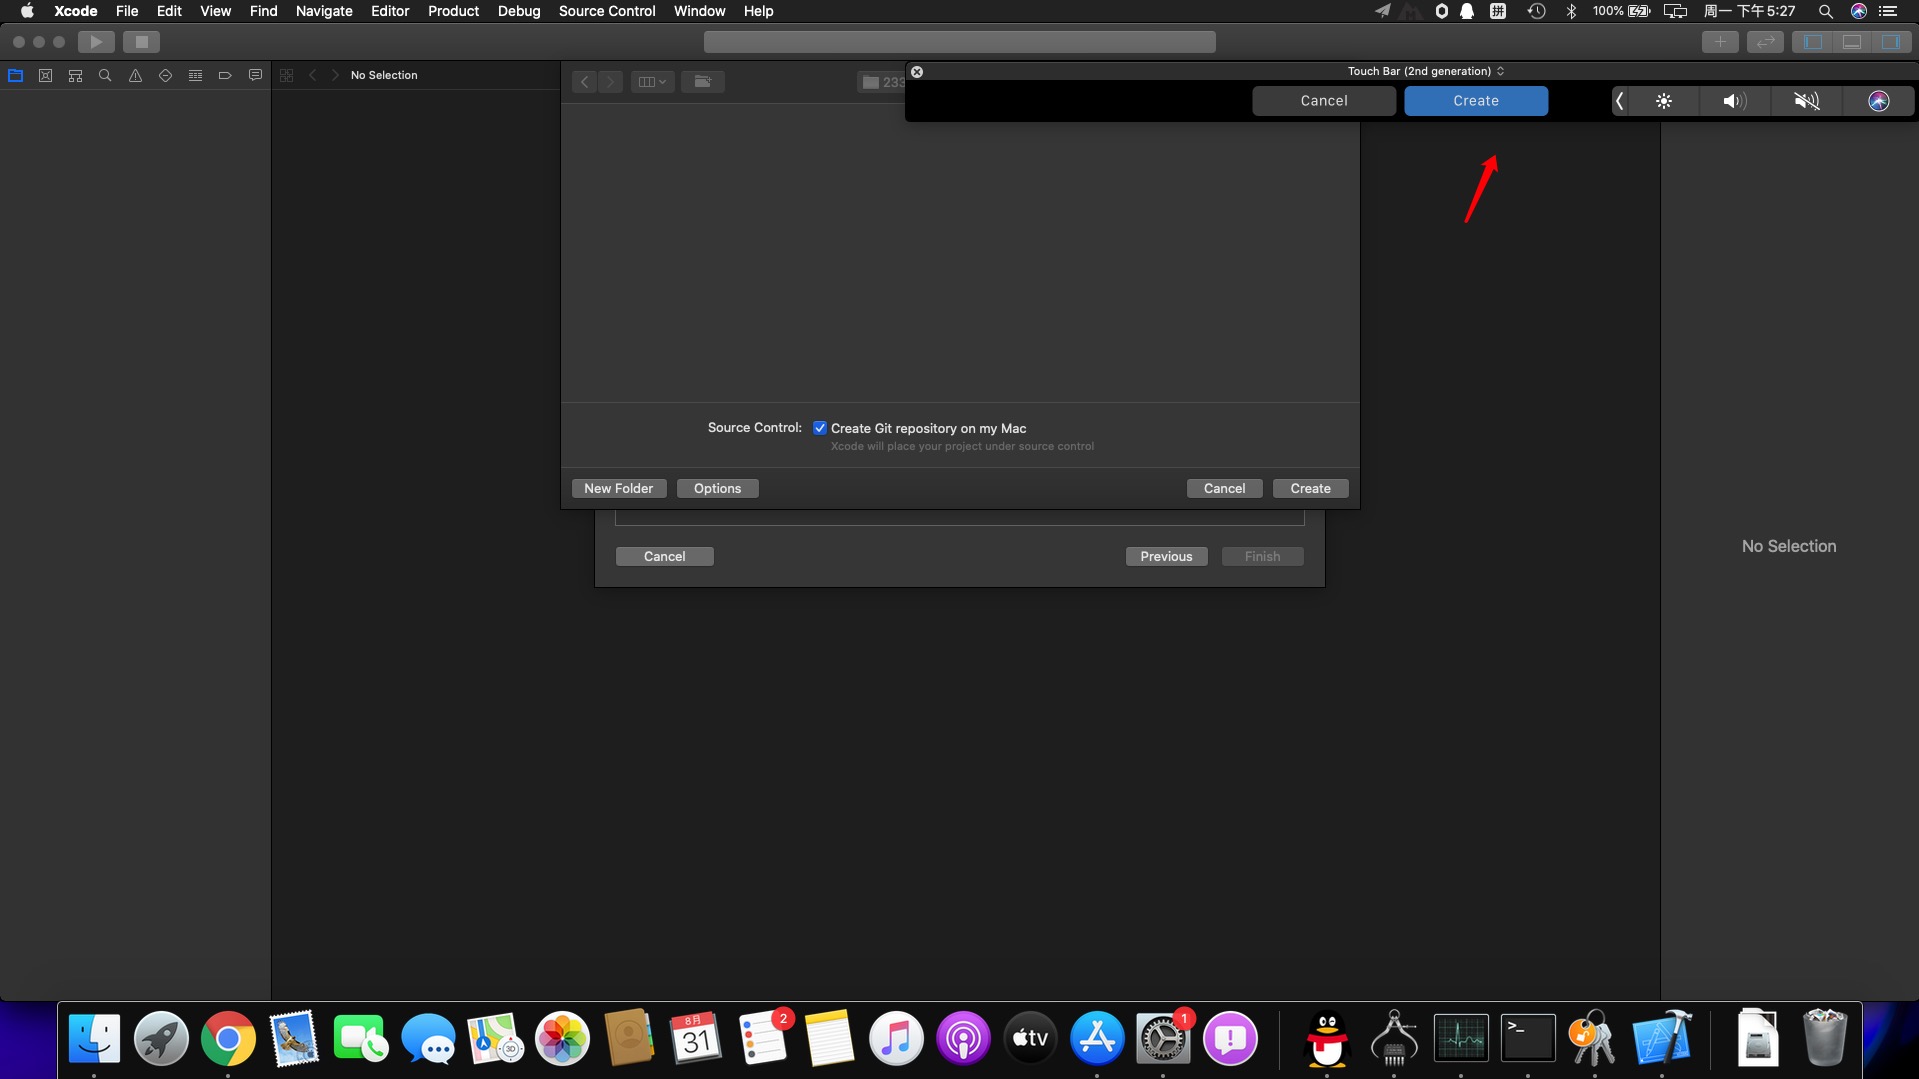
Task: Open the Issue navigator warning triangle
Action: 135,75
